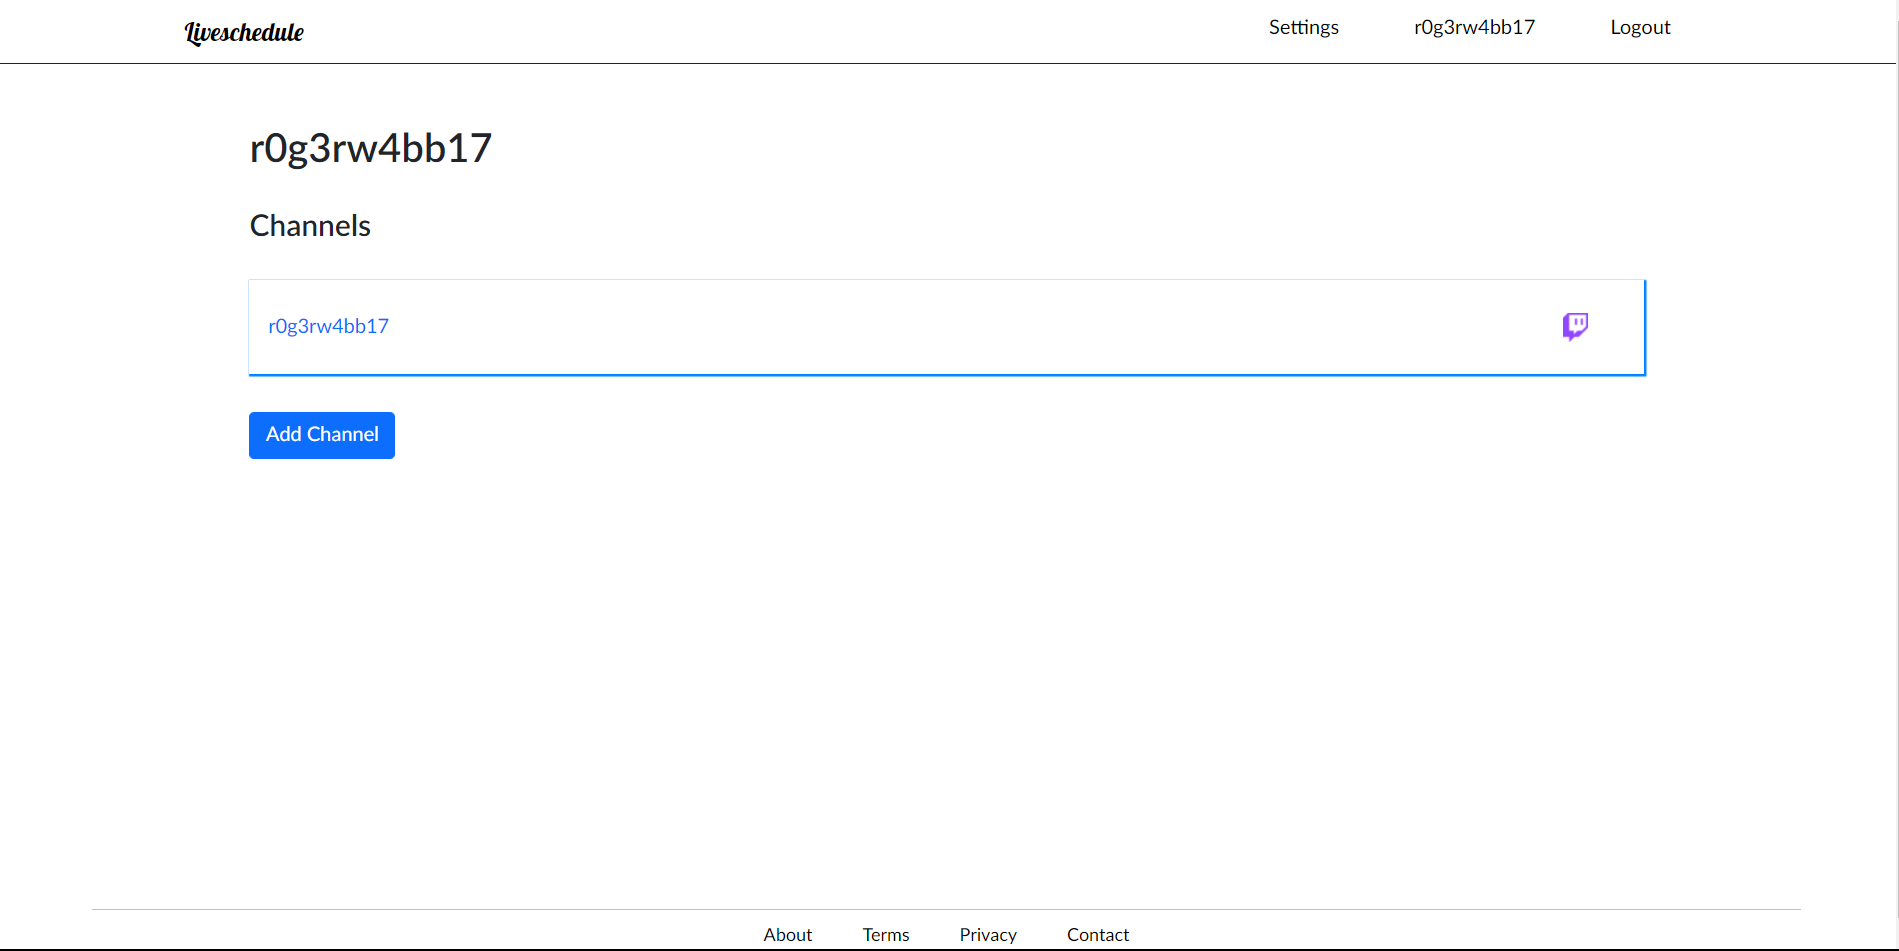Open the r0g3rw4bb17 channel link

point(328,326)
